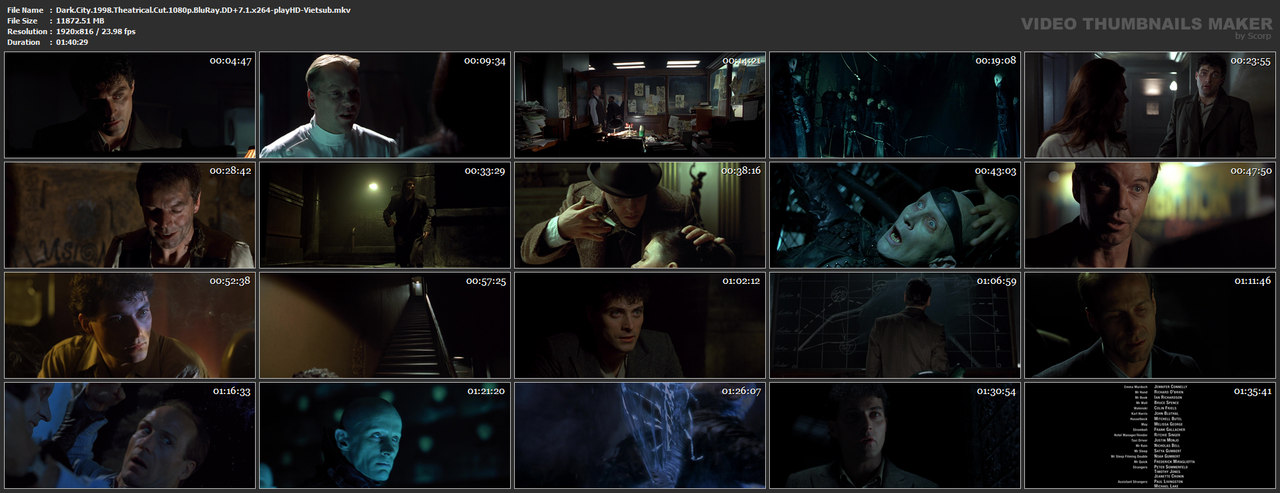Select the thumbnail timestamped 01:02:12
Image resolution: width=1280 pixels, height=493 pixels.
[x=640, y=325]
